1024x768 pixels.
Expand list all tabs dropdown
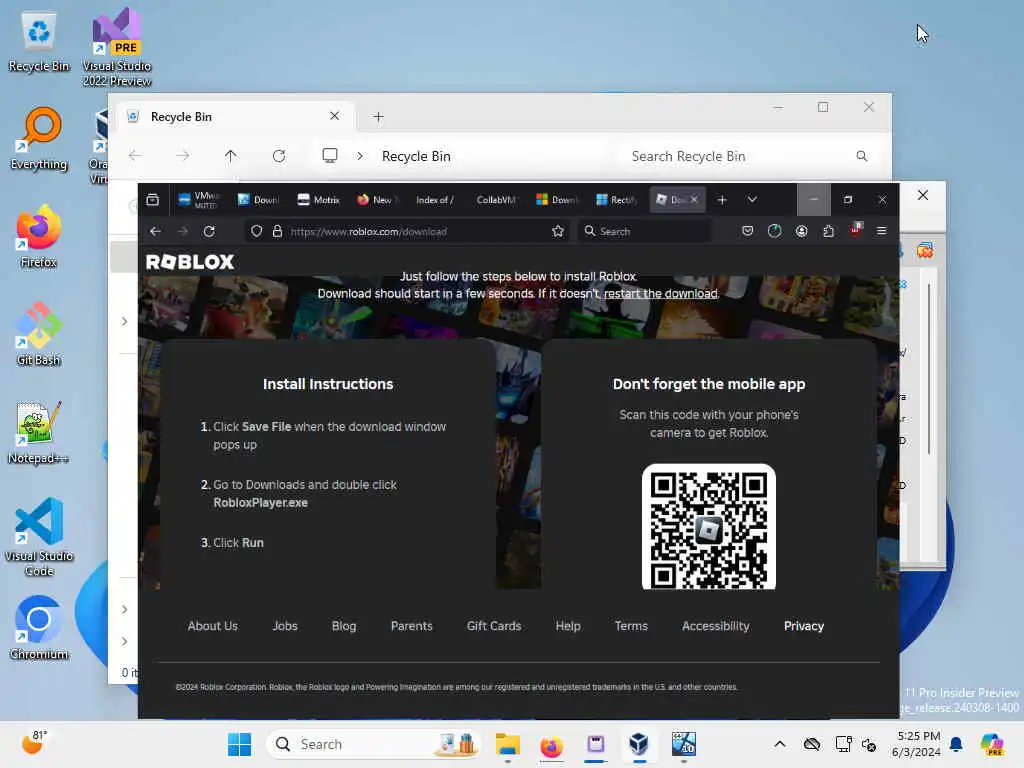(752, 200)
